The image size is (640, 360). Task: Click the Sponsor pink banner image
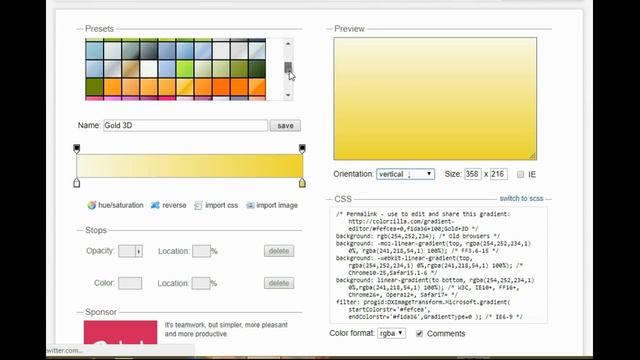pos(120,332)
